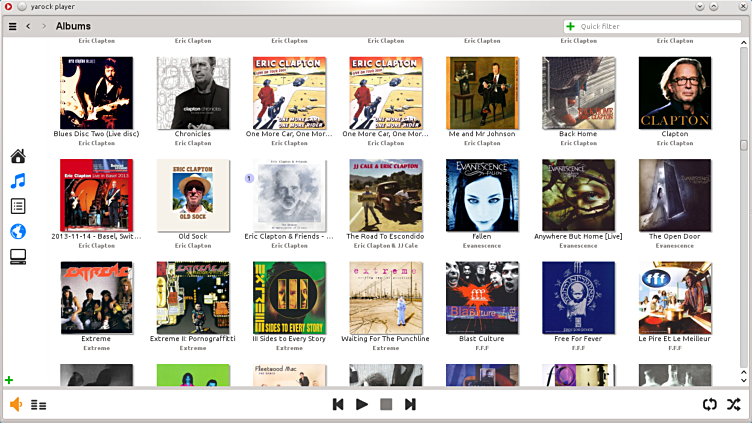The width and height of the screenshot is (752, 423).
Task: Expand the quick filter green plus options
Action: tap(571, 26)
